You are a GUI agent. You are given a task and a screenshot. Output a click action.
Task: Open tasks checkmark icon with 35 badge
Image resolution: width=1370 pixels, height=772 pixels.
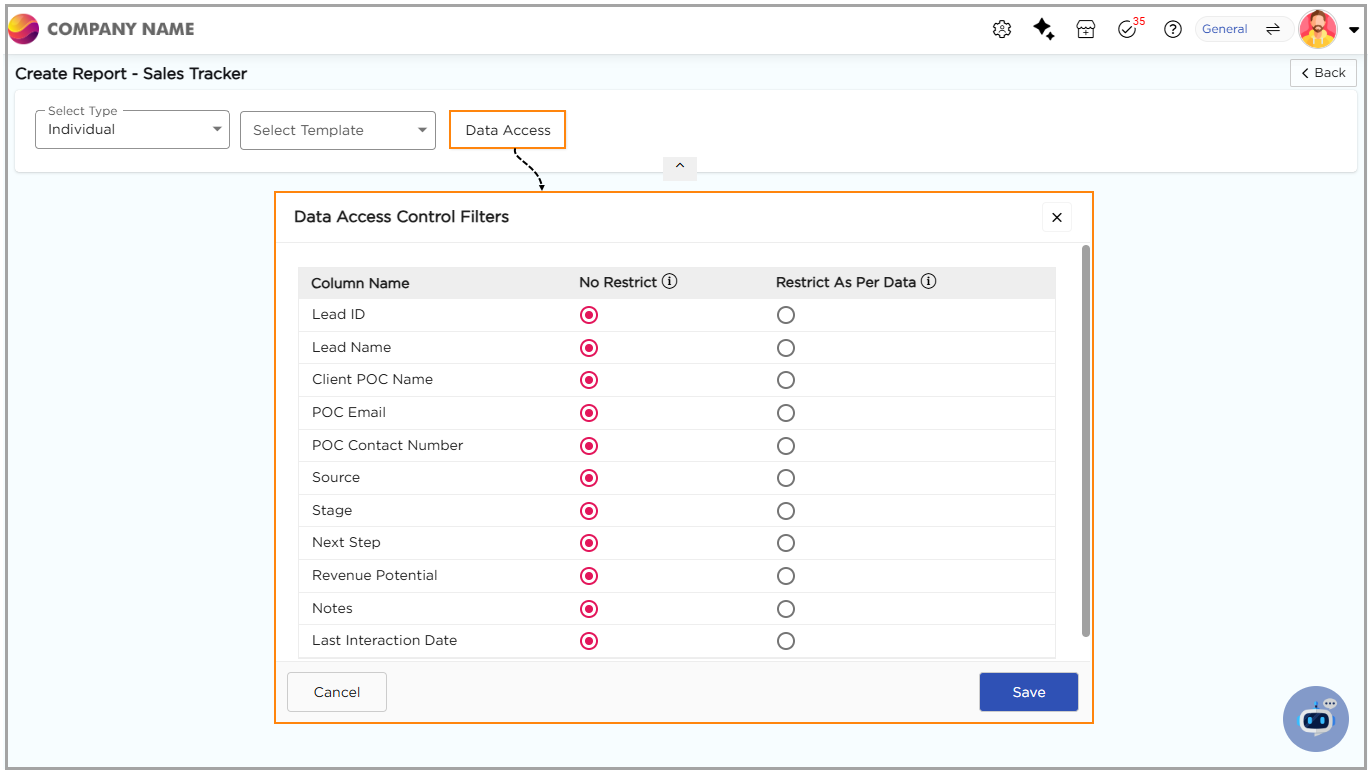tap(1128, 30)
